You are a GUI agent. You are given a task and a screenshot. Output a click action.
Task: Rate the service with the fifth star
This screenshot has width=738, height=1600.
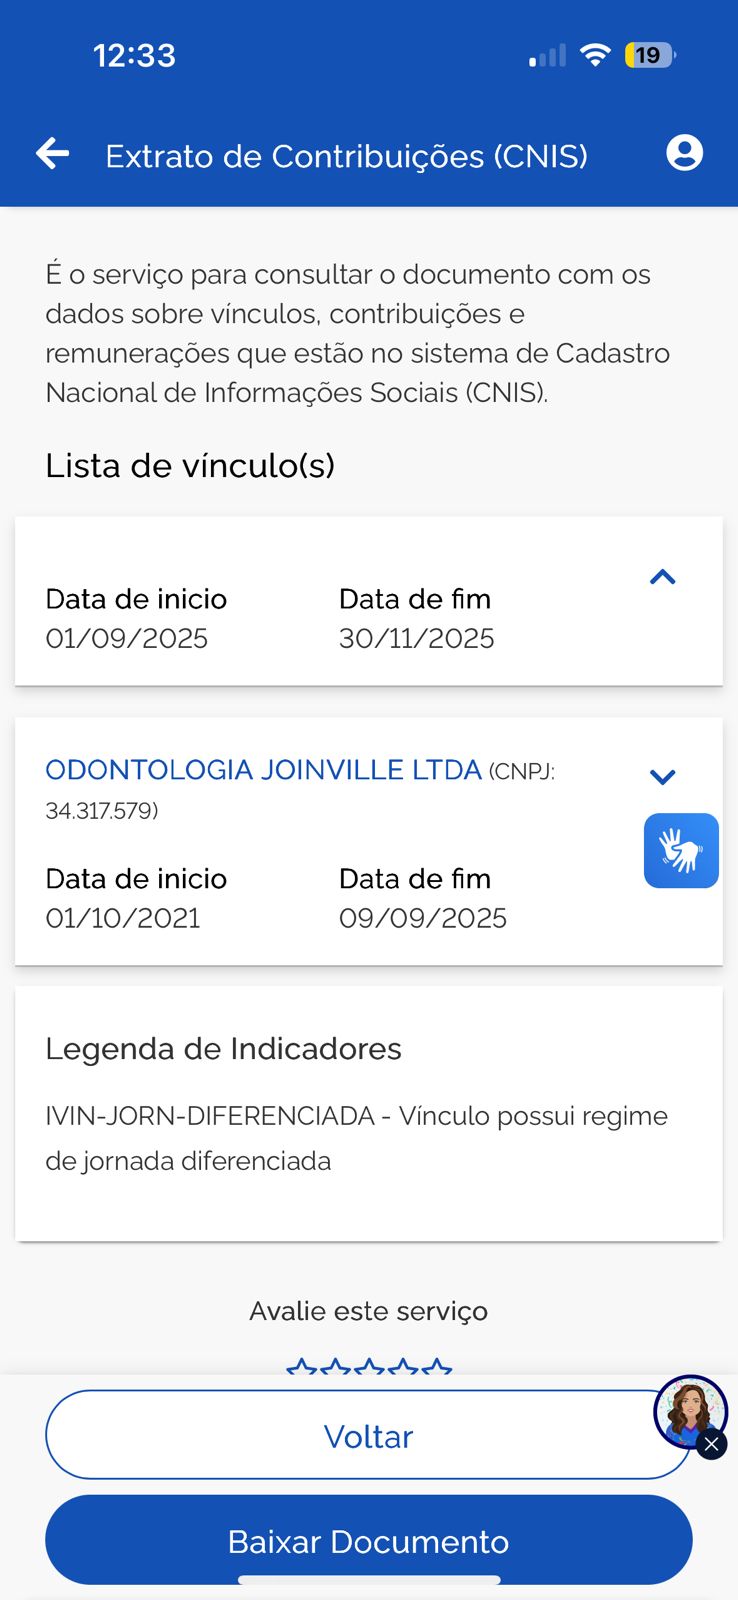tap(437, 1367)
